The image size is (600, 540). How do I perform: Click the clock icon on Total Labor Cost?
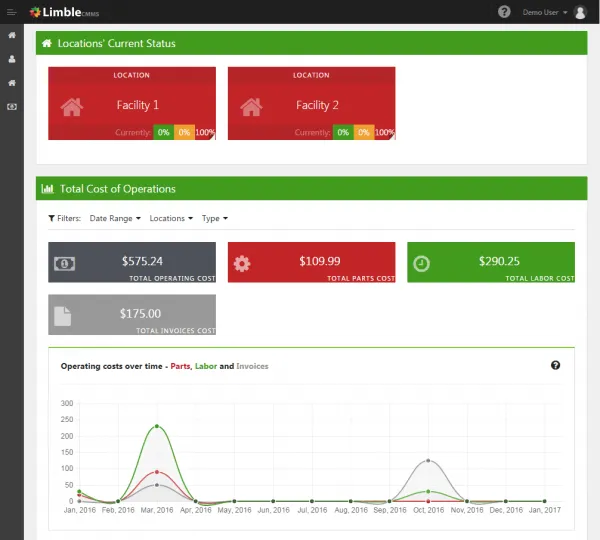point(421,264)
